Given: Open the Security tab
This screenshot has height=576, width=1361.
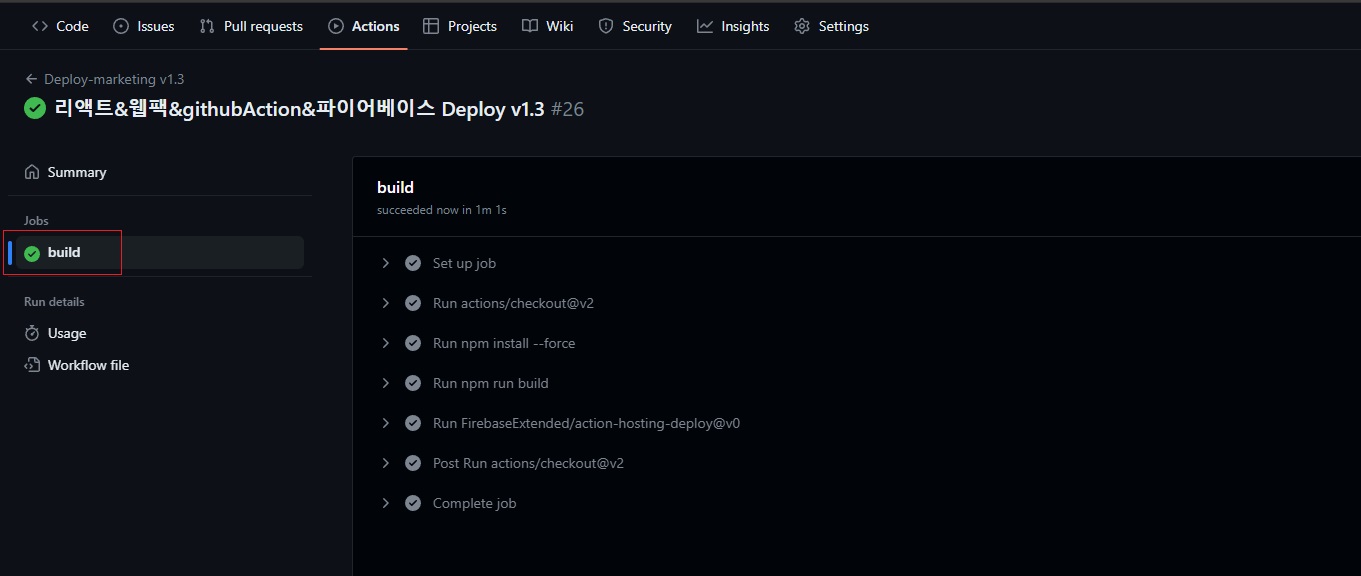Looking at the screenshot, I should [635, 26].
